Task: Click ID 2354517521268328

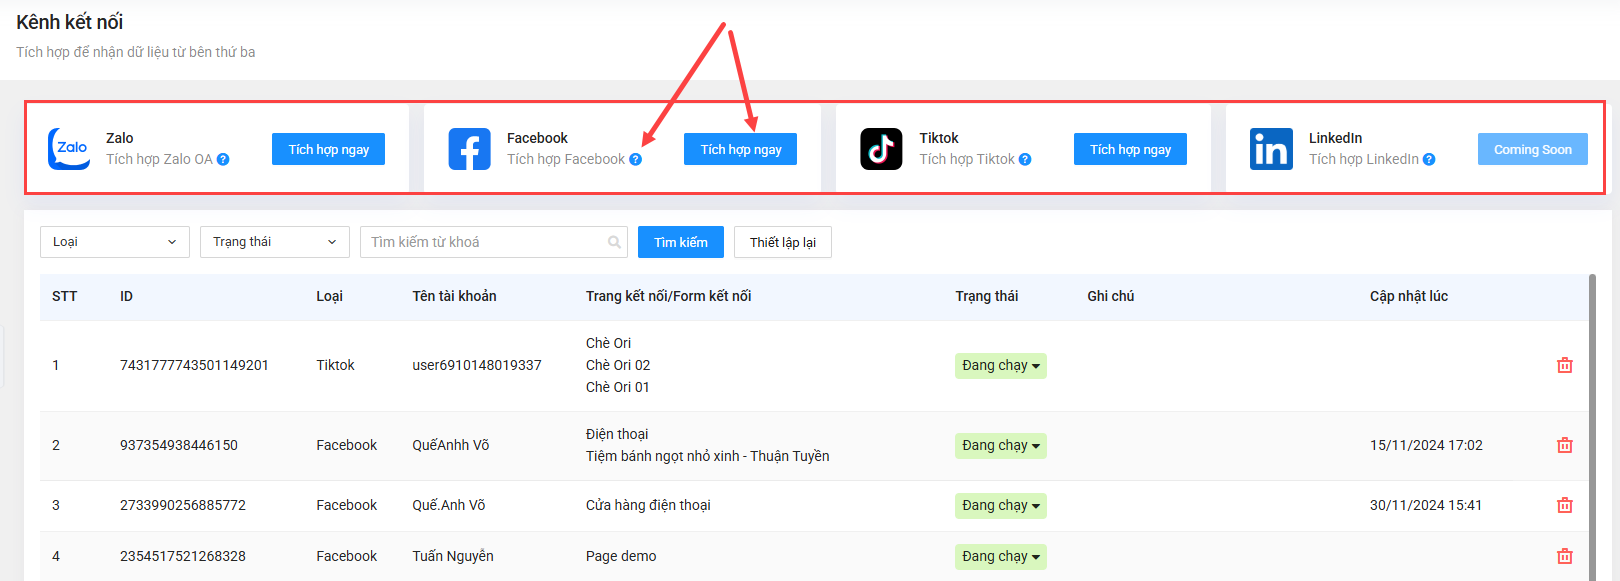Action: click(x=183, y=556)
